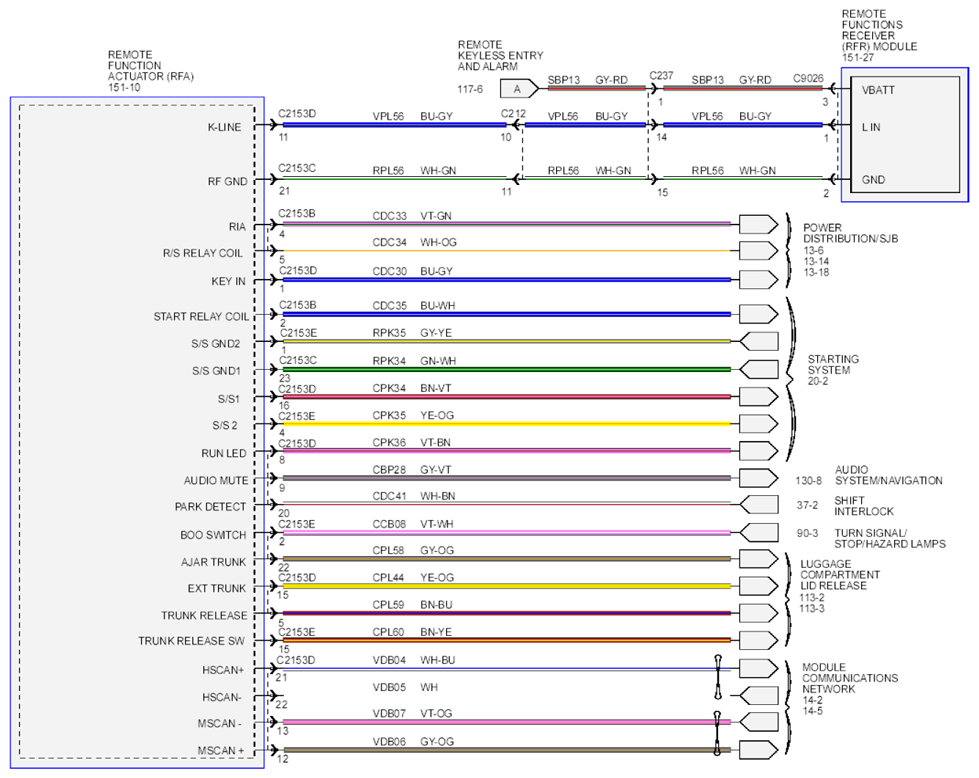Click the RIA wire destination arrow
Viewport: 979px width, 778px height.
759,224
